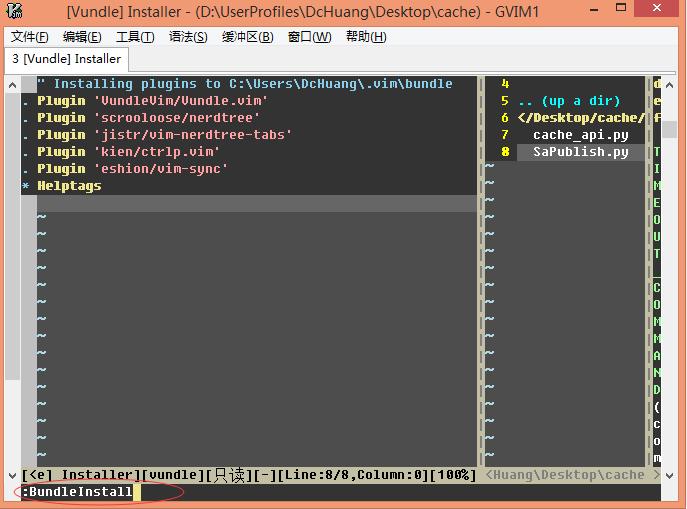This screenshot has height=509, width=687.
Task: Open the 工具(T) menu
Action: point(135,37)
